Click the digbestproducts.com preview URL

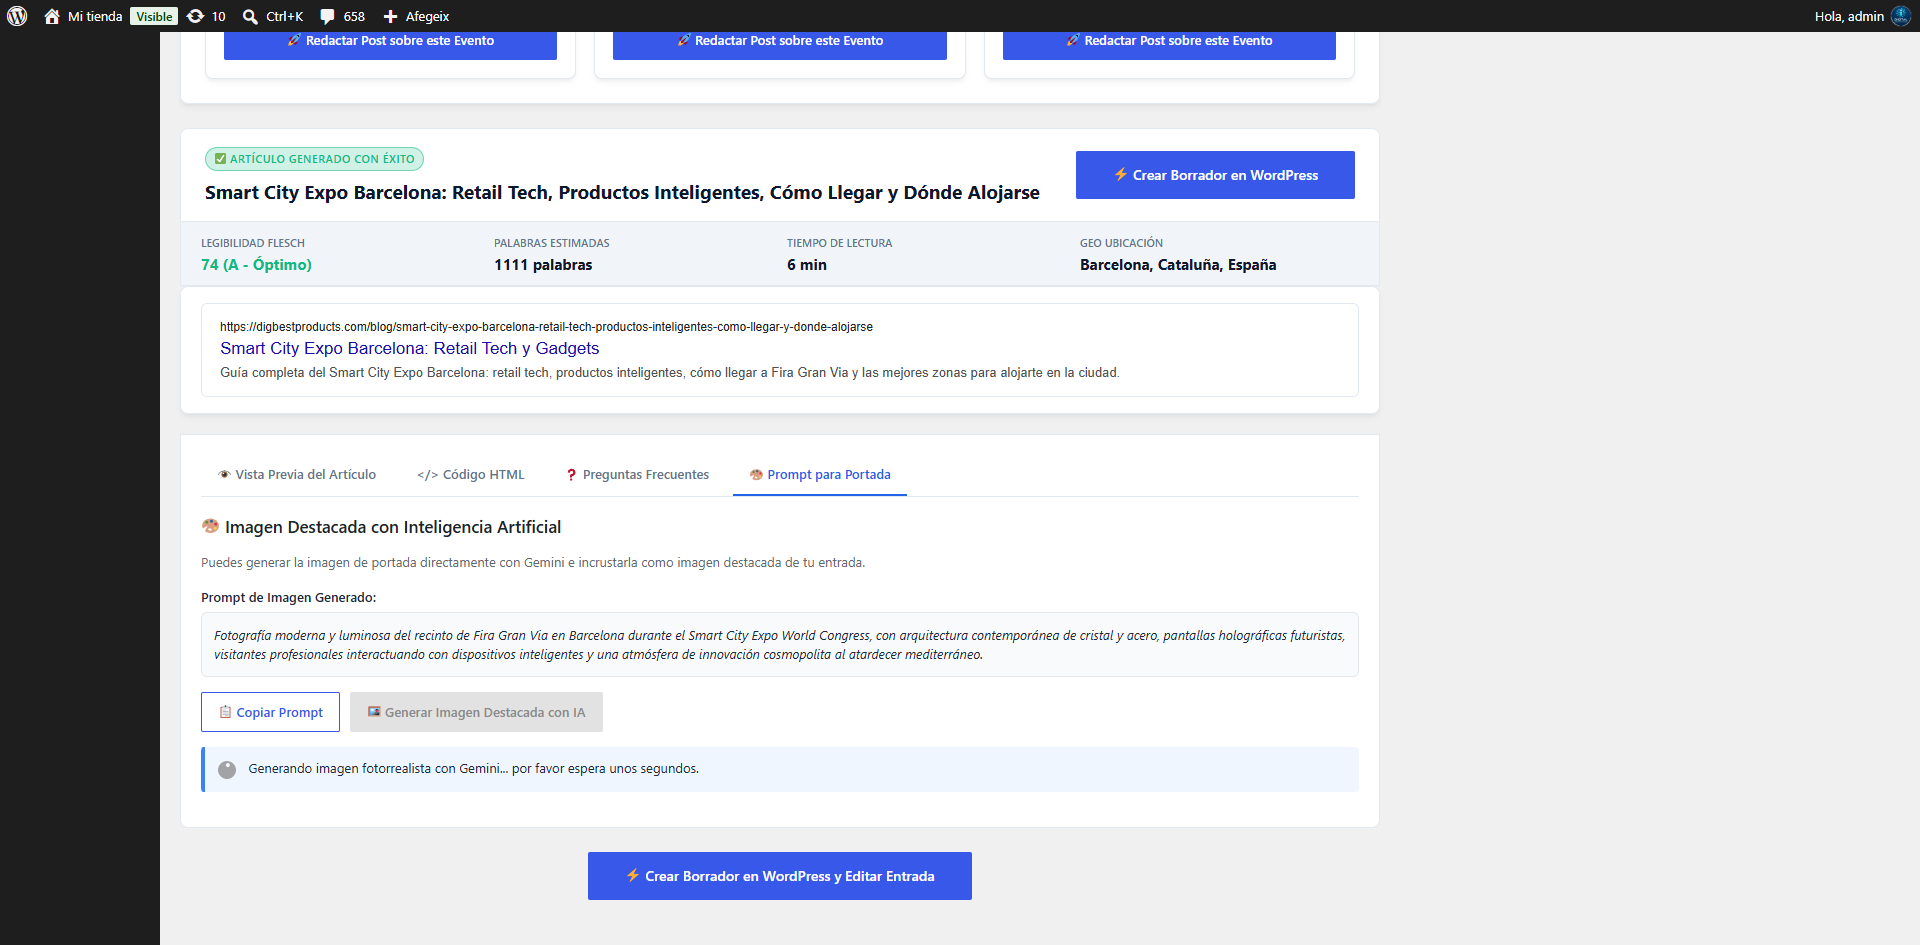point(546,327)
